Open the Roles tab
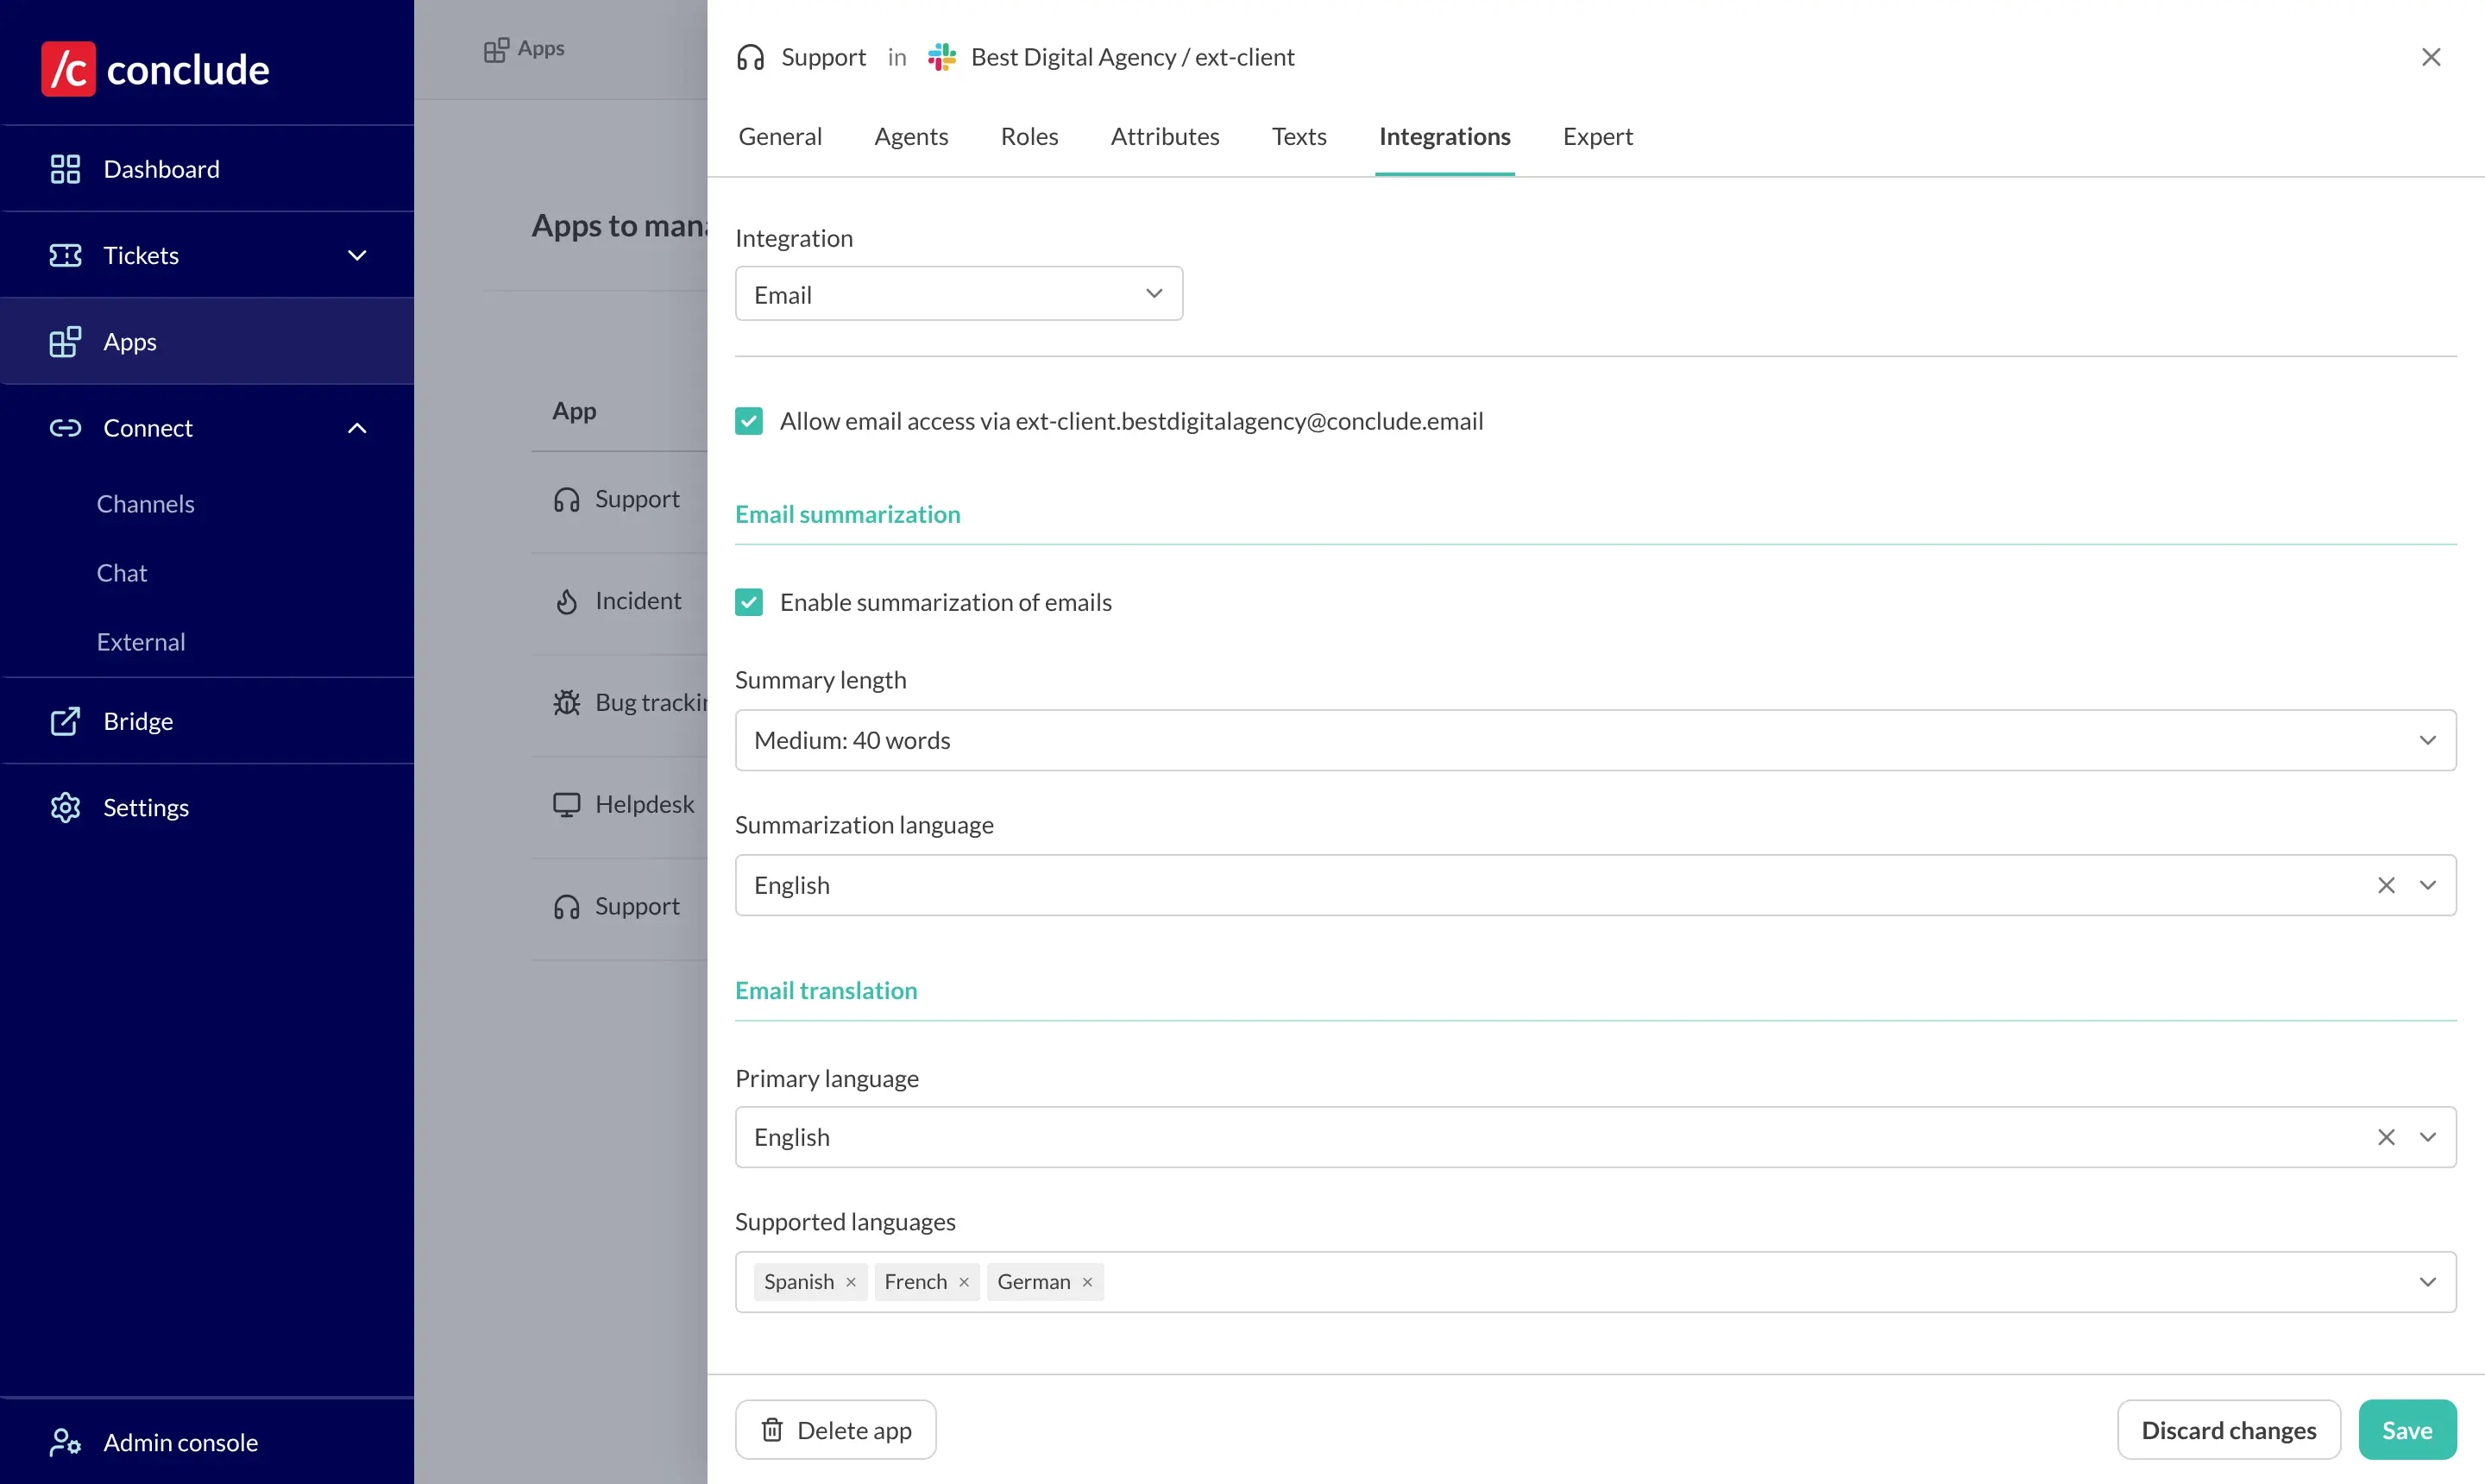Viewport: 2485px width, 1484px height. point(1029,137)
